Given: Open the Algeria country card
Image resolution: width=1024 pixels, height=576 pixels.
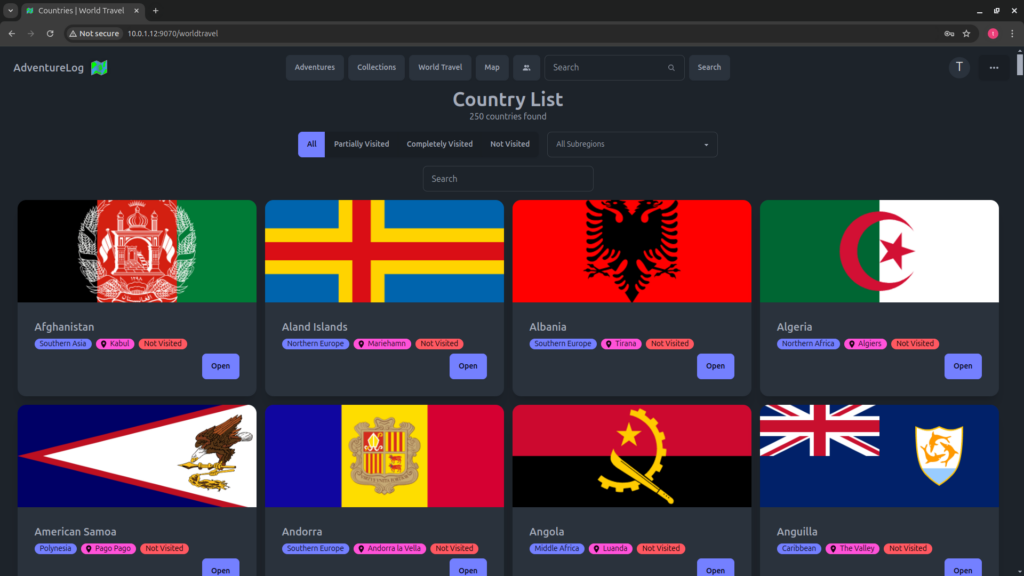Looking at the screenshot, I should [963, 366].
